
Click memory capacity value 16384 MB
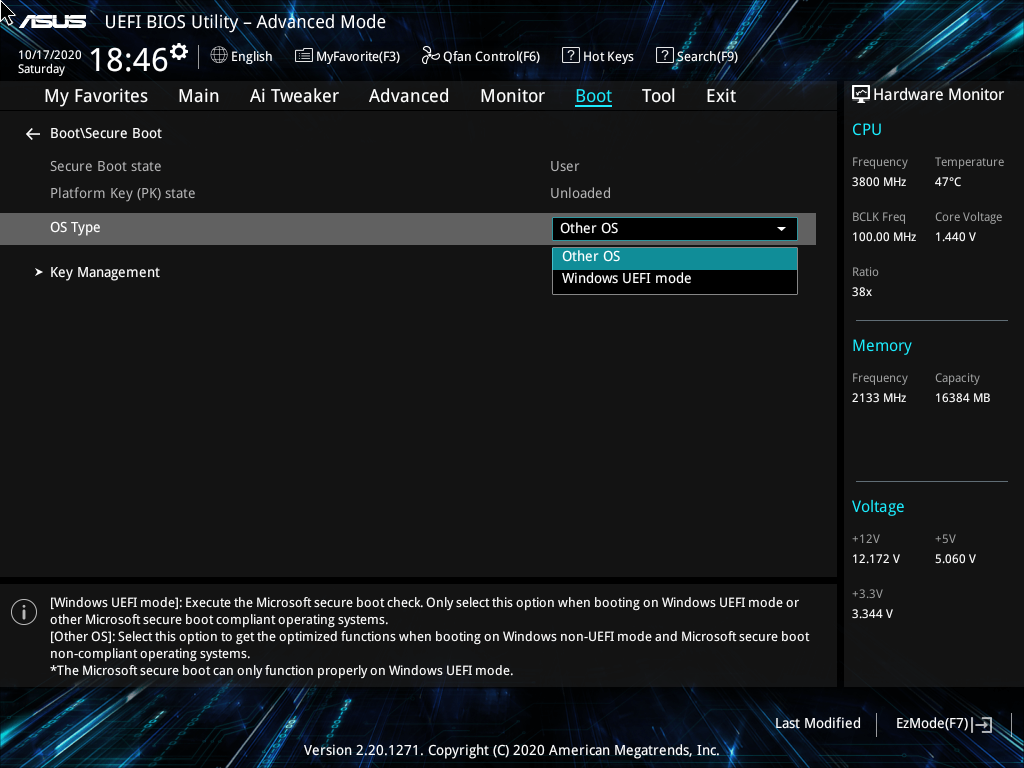point(962,398)
